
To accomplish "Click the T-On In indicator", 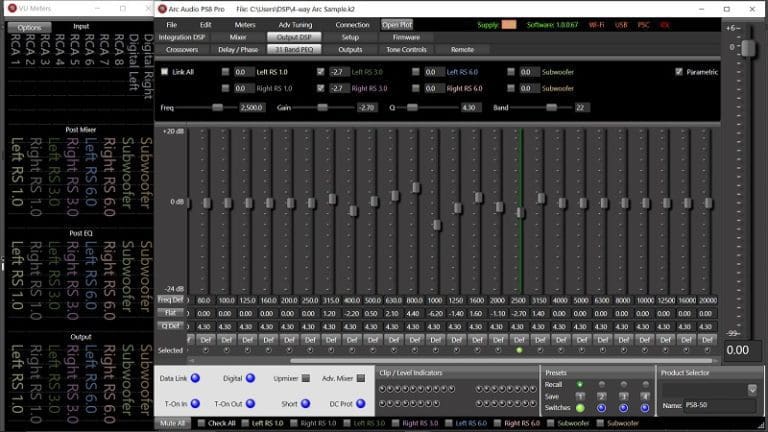I will pyautogui.click(x=195, y=403).
